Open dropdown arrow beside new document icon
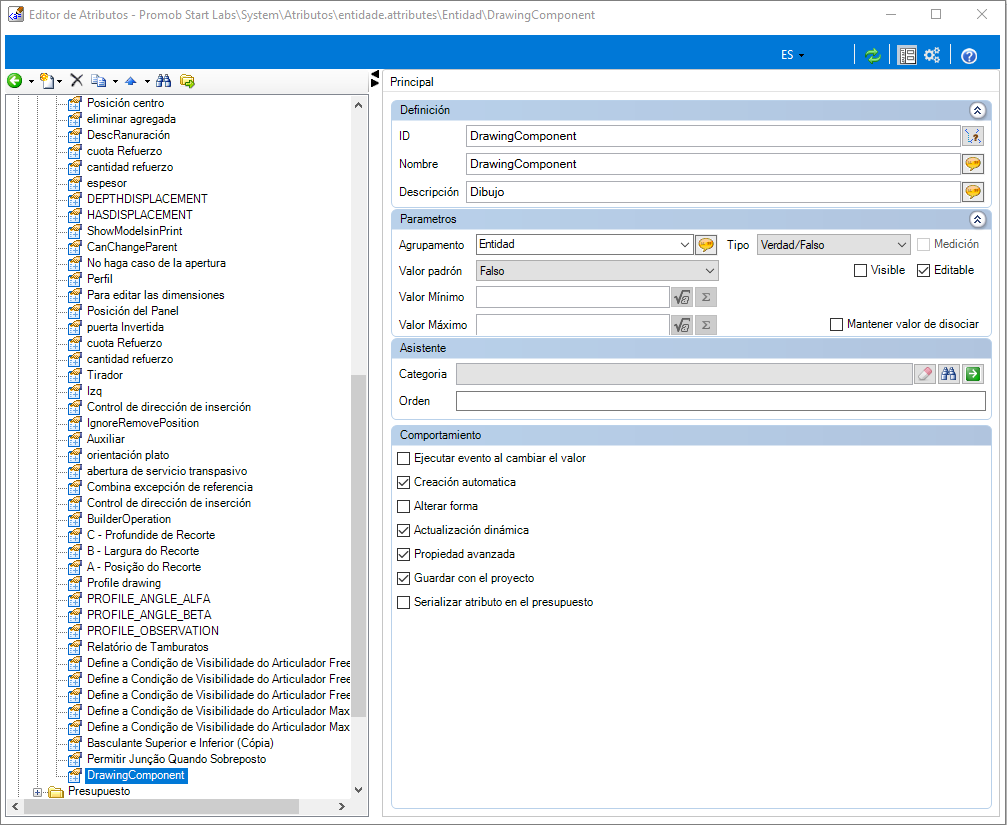The image size is (1007, 825). [60, 82]
